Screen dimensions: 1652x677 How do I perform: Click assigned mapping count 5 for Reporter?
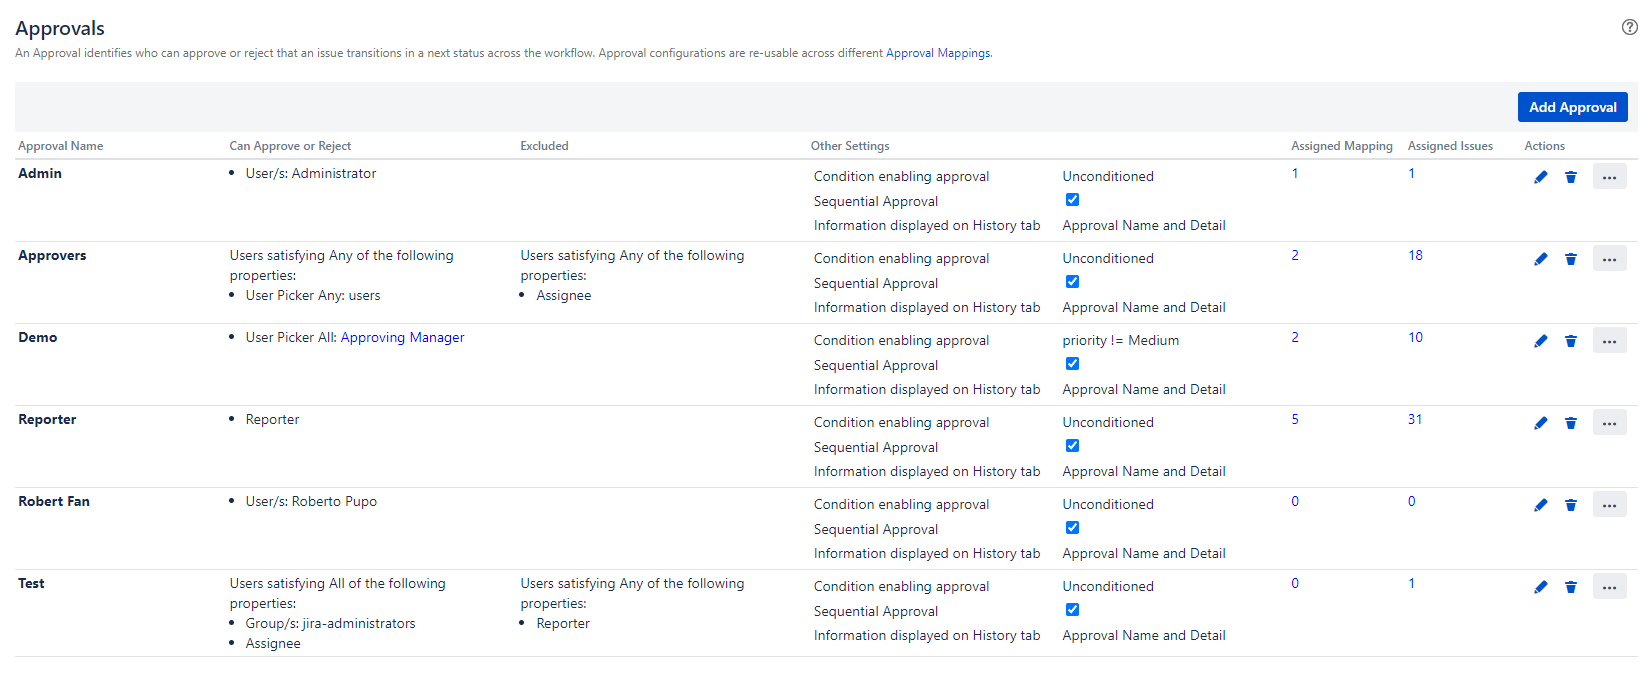point(1295,420)
